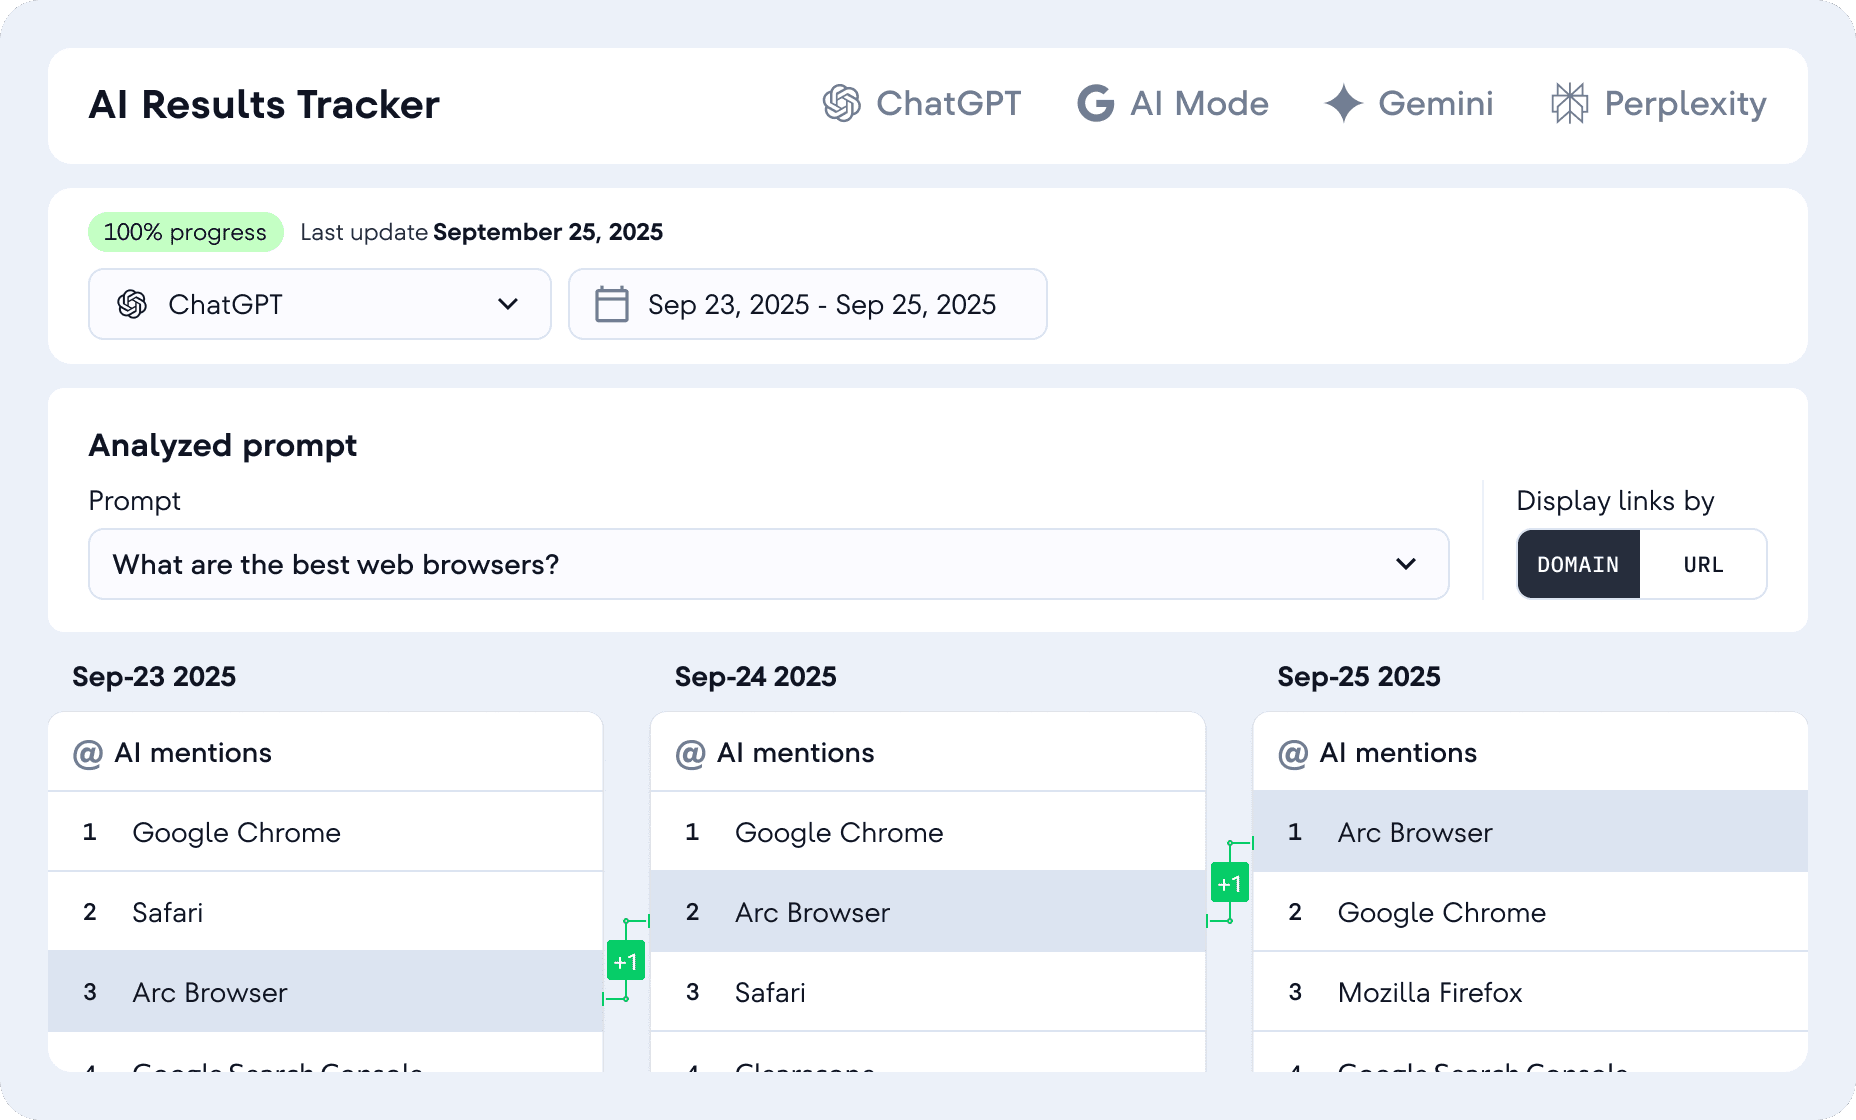Click the Arc Browser entry in Sep-24 list
Screen dimensions: 1856x1120
tap(812, 912)
